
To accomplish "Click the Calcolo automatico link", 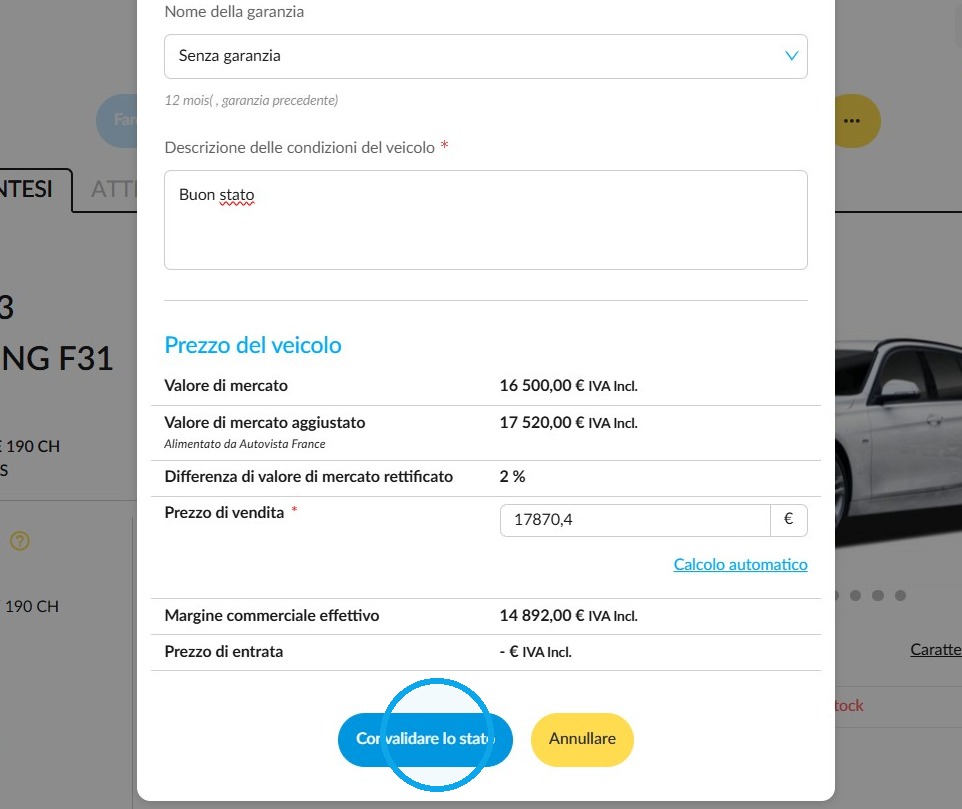I will tap(740, 564).
